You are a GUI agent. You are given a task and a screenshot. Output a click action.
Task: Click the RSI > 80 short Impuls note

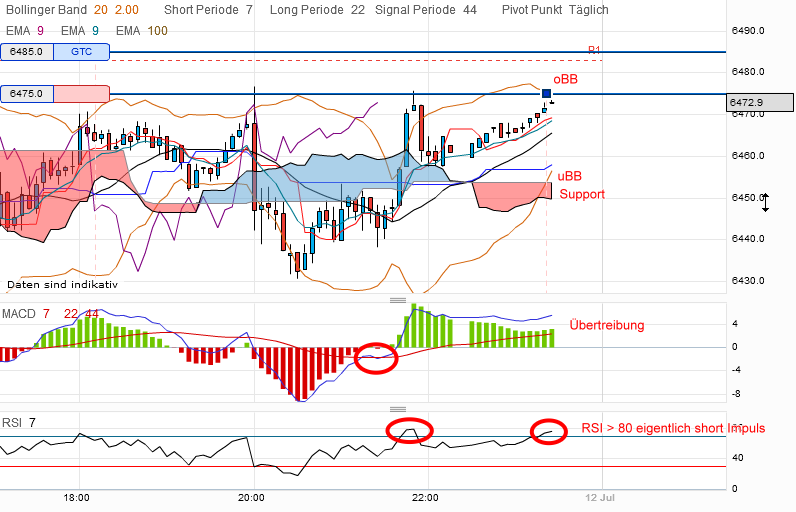click(673, 428)
